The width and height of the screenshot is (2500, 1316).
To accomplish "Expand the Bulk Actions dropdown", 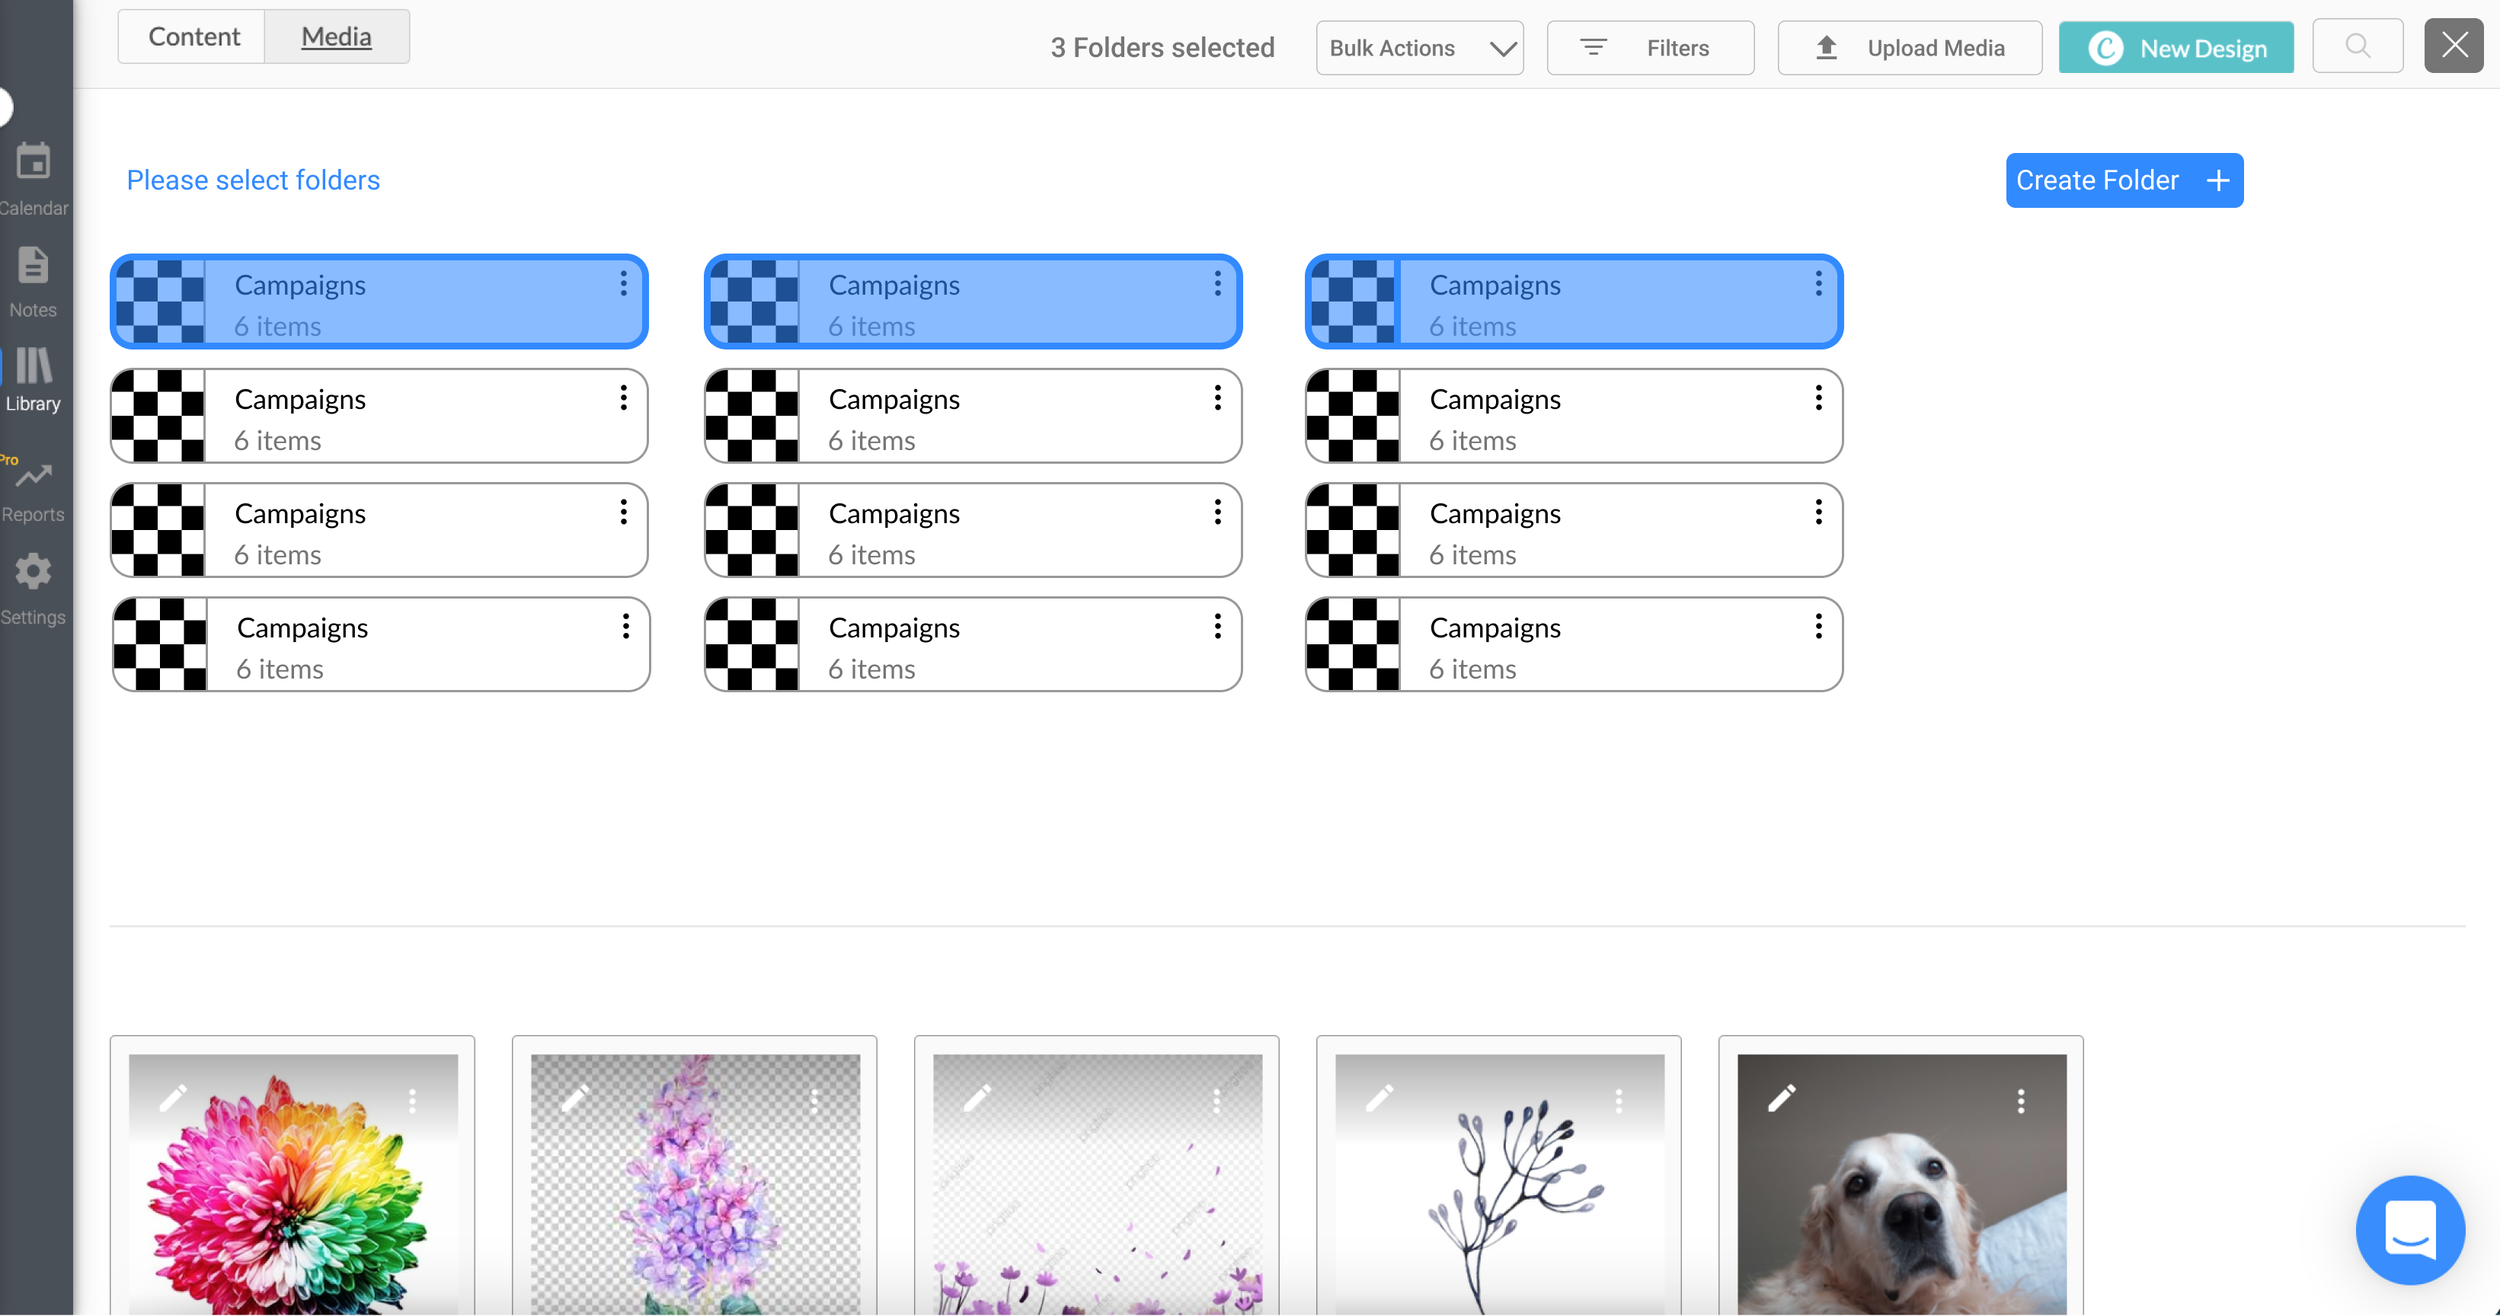I will coord(1419,48).
